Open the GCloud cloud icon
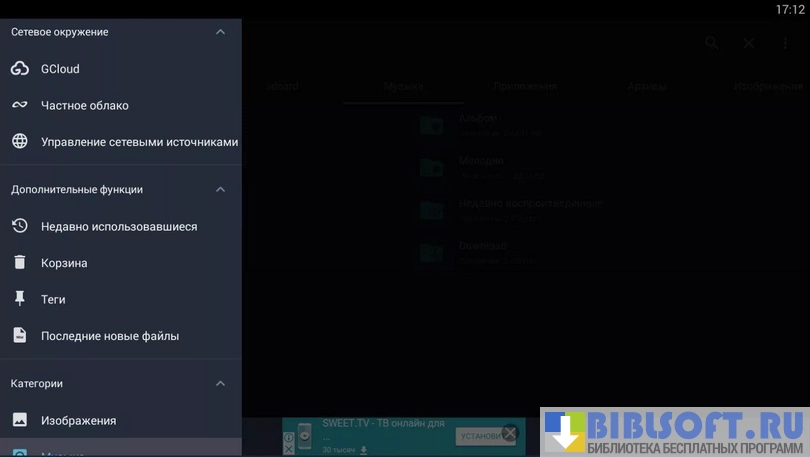This screenshot has height=457, width=810. (x=19, y=69)
